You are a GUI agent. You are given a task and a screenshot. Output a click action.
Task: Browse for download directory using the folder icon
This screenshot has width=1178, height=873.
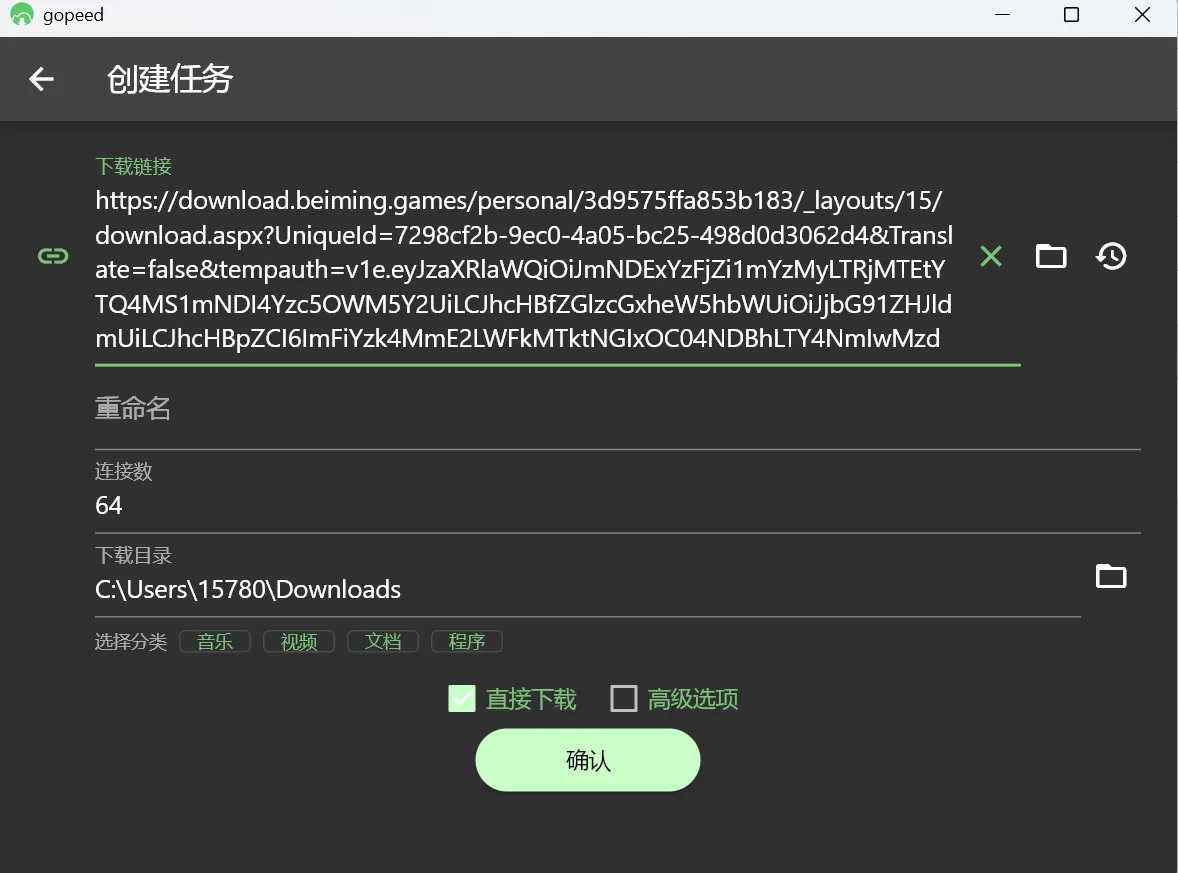pos(1111,576)
